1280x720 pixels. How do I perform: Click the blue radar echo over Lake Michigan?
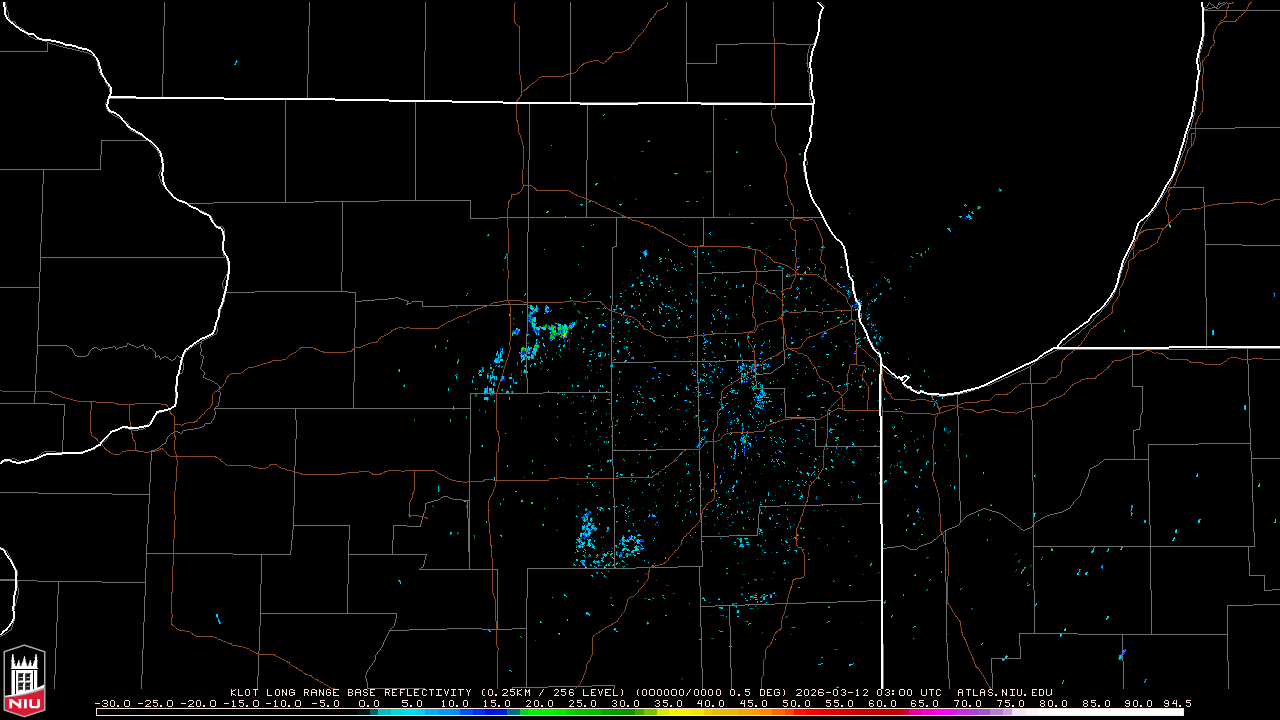point(968,213)
